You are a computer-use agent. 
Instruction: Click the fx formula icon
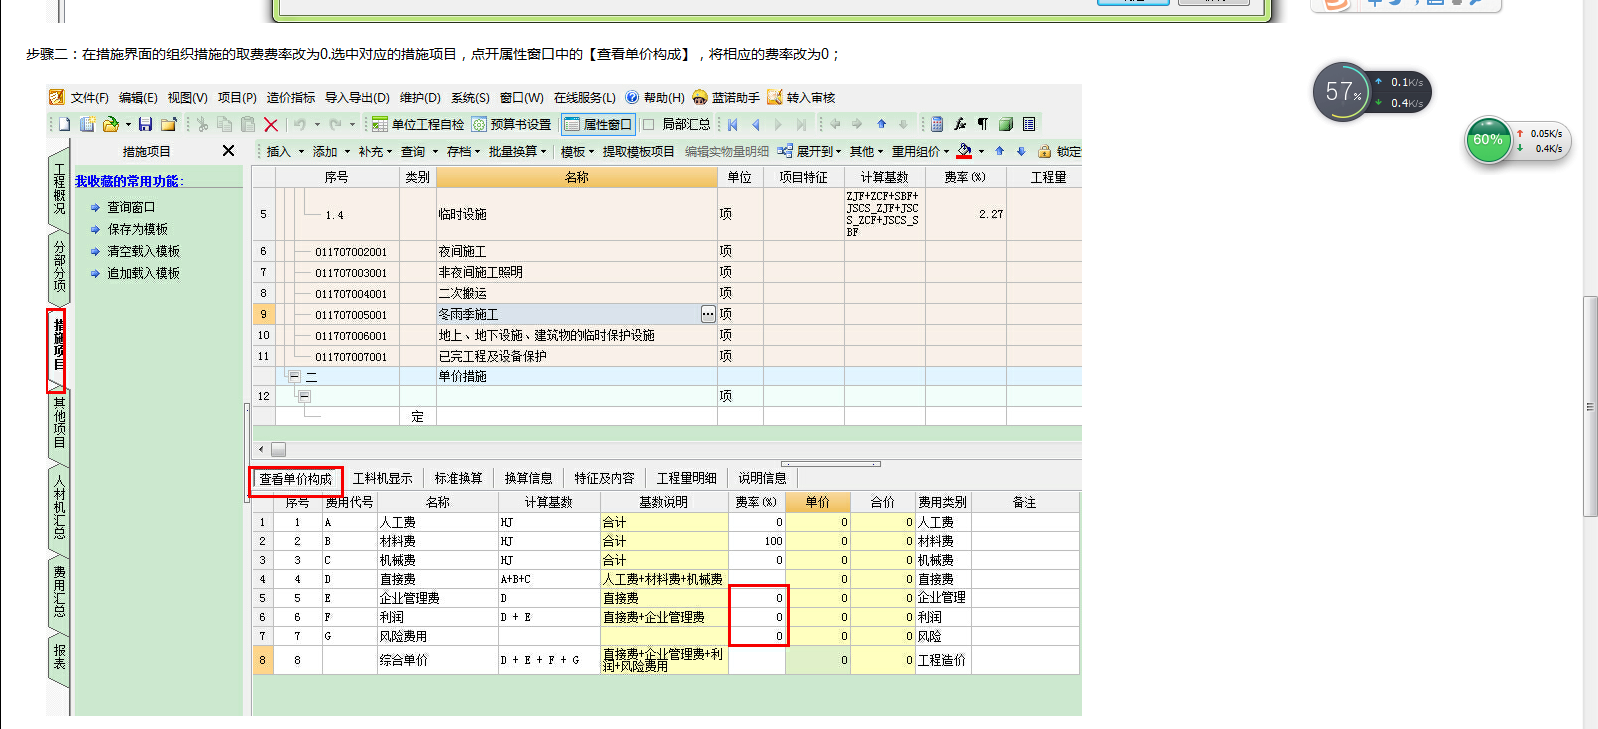click(x=960, y=124)
